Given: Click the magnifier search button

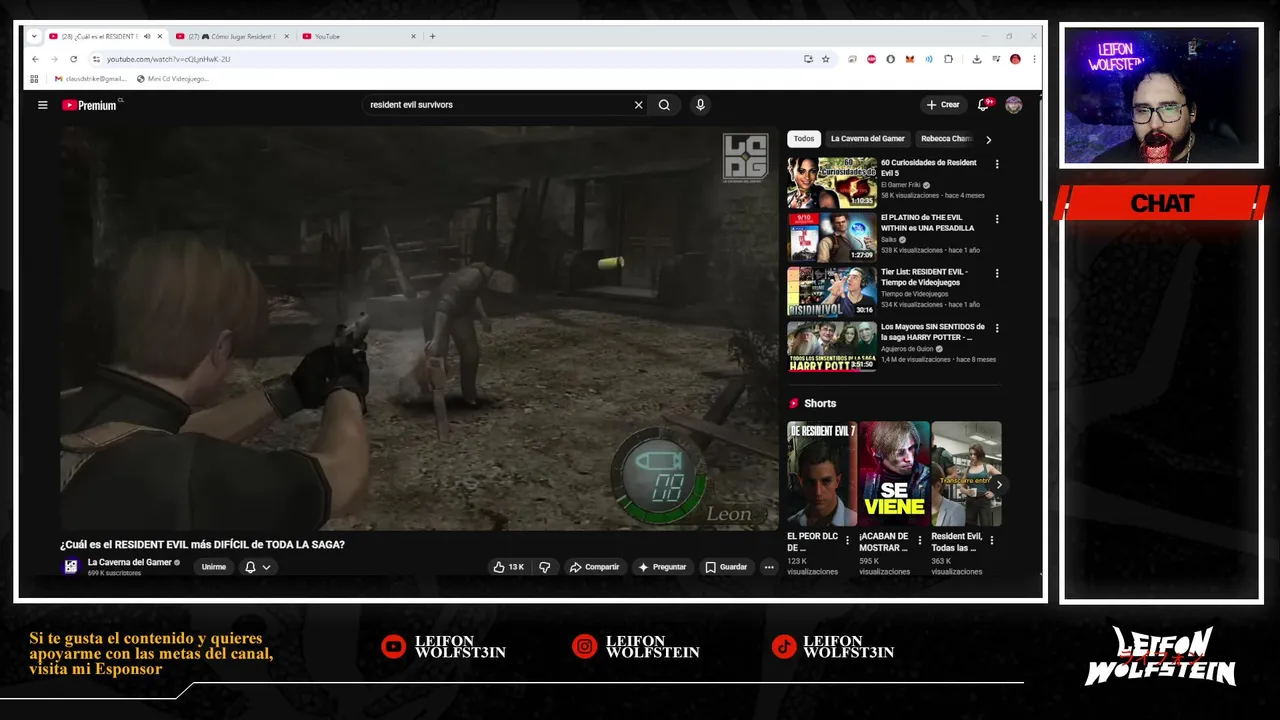Looking at the screenshot, I should [664, 105].
